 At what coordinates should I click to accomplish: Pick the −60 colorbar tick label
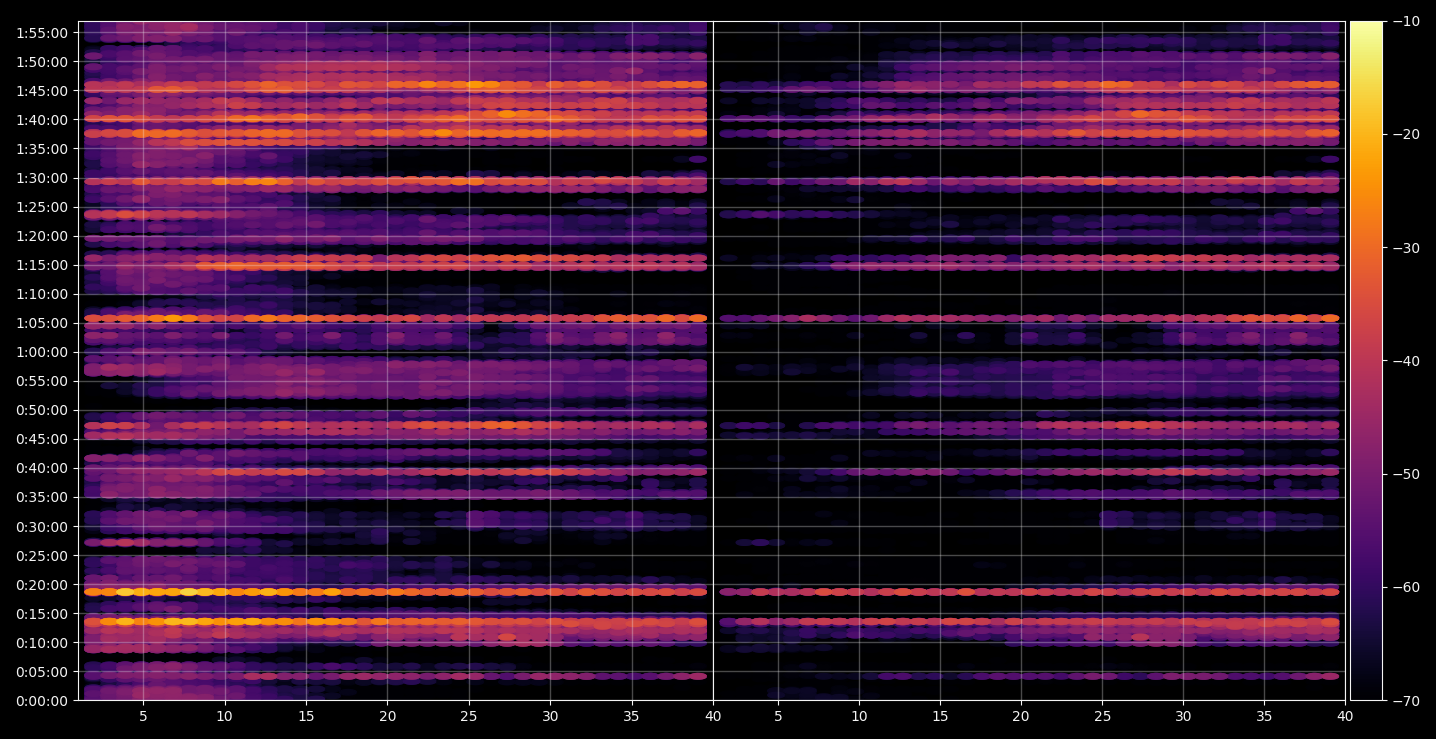(x=1406, y=587)
